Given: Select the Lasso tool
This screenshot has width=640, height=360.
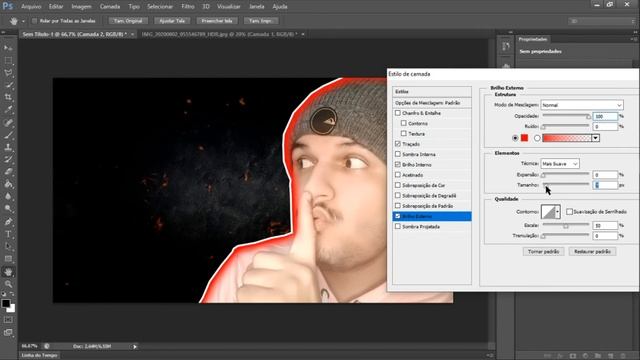Looking at the screenshot, I should (8, 73).
